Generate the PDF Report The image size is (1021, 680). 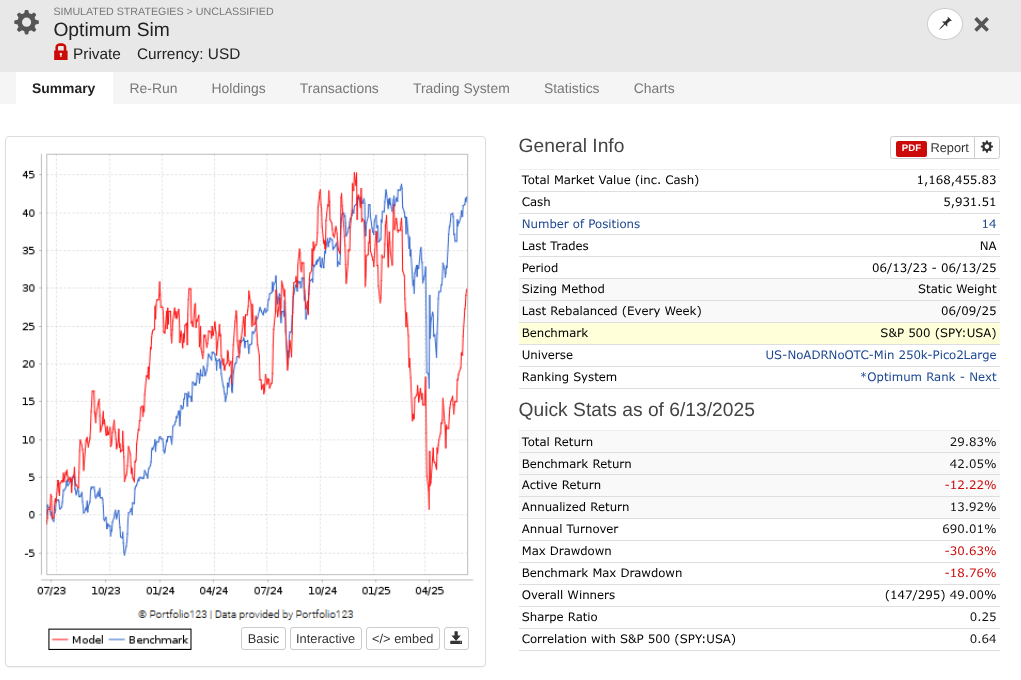pyautogui.click(x=932, y=148)
